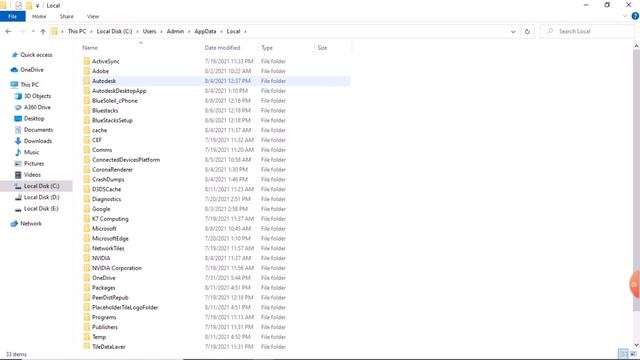Screen dimensions: 640x360
Task: Select the Comms folder icon
Action: point(87,150)
